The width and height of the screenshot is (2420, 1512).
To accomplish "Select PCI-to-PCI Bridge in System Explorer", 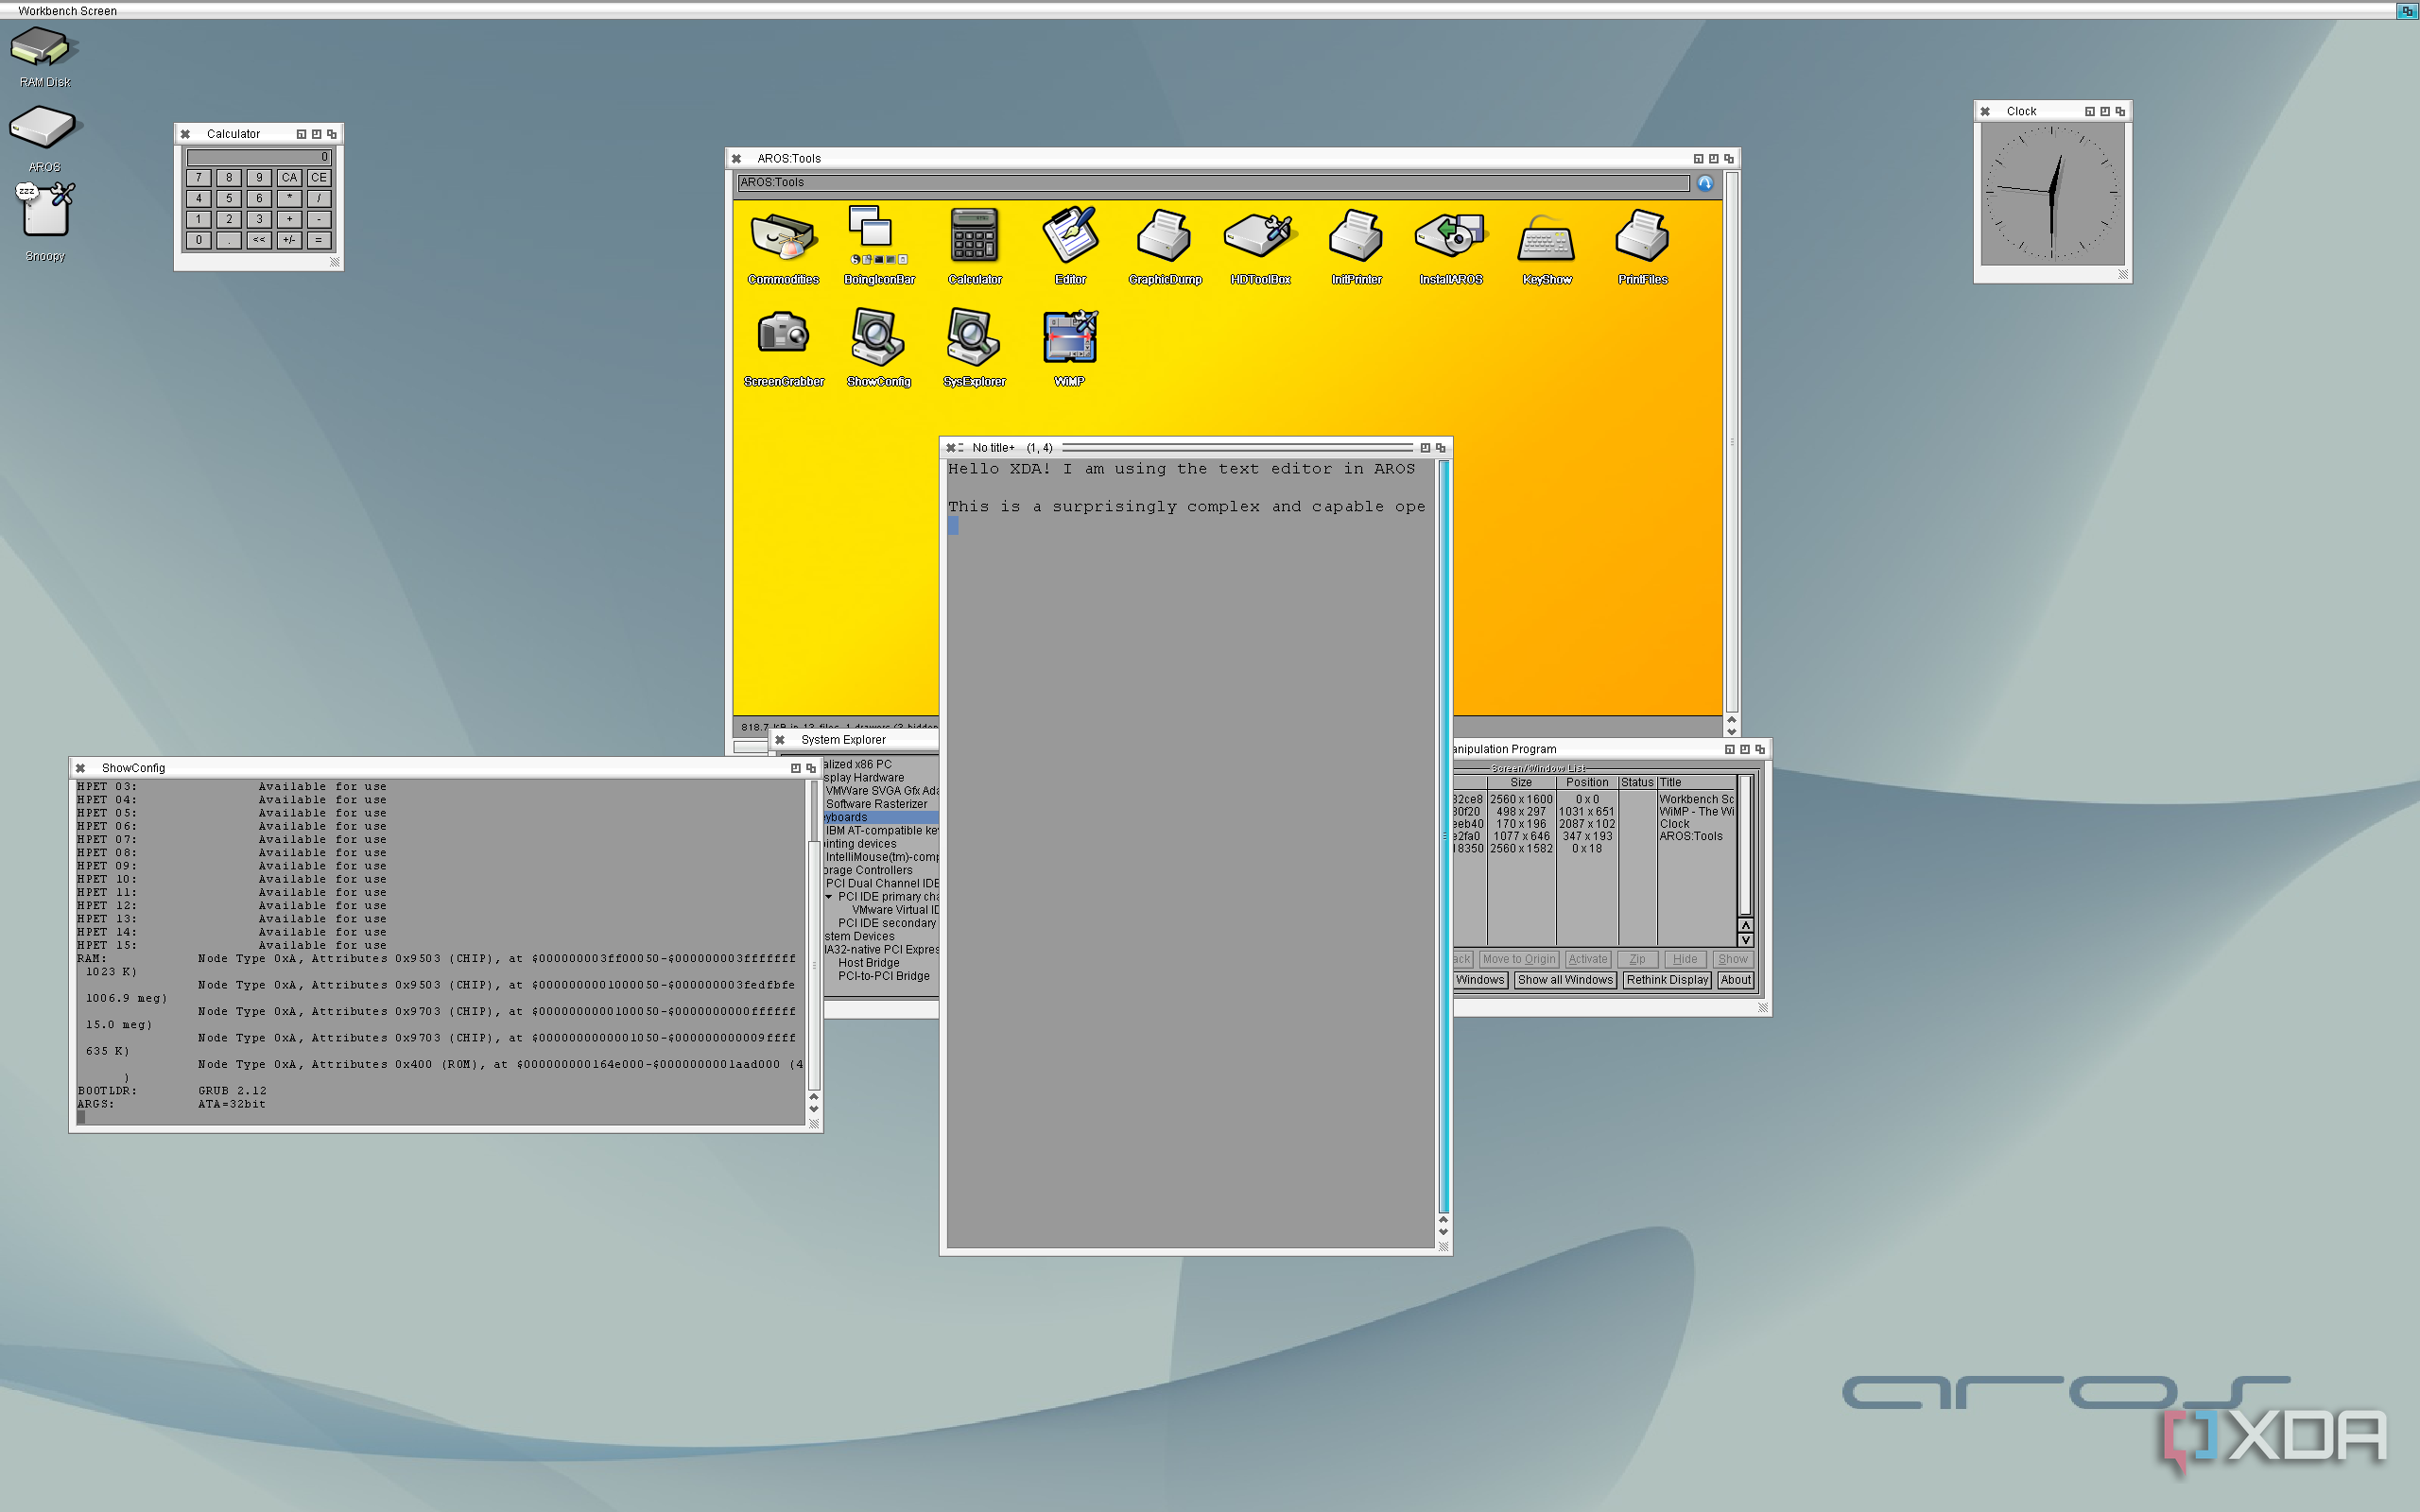I will (884, 976).
